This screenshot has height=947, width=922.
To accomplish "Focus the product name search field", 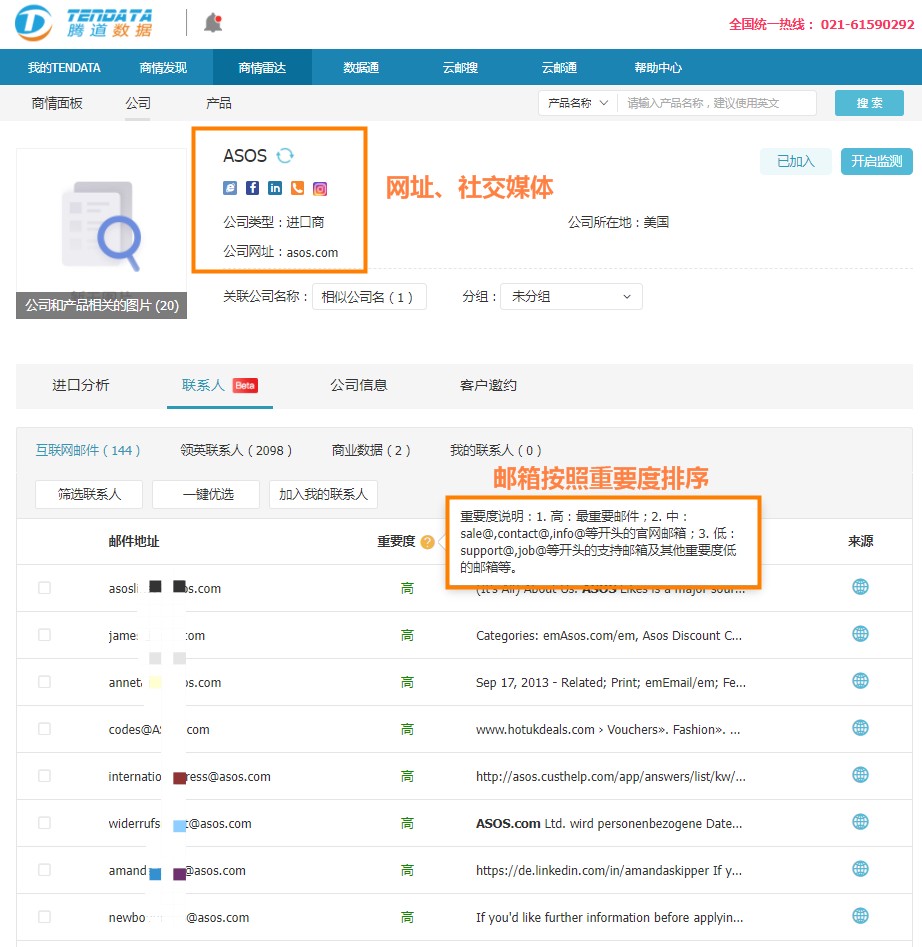I will coord(717,103).
